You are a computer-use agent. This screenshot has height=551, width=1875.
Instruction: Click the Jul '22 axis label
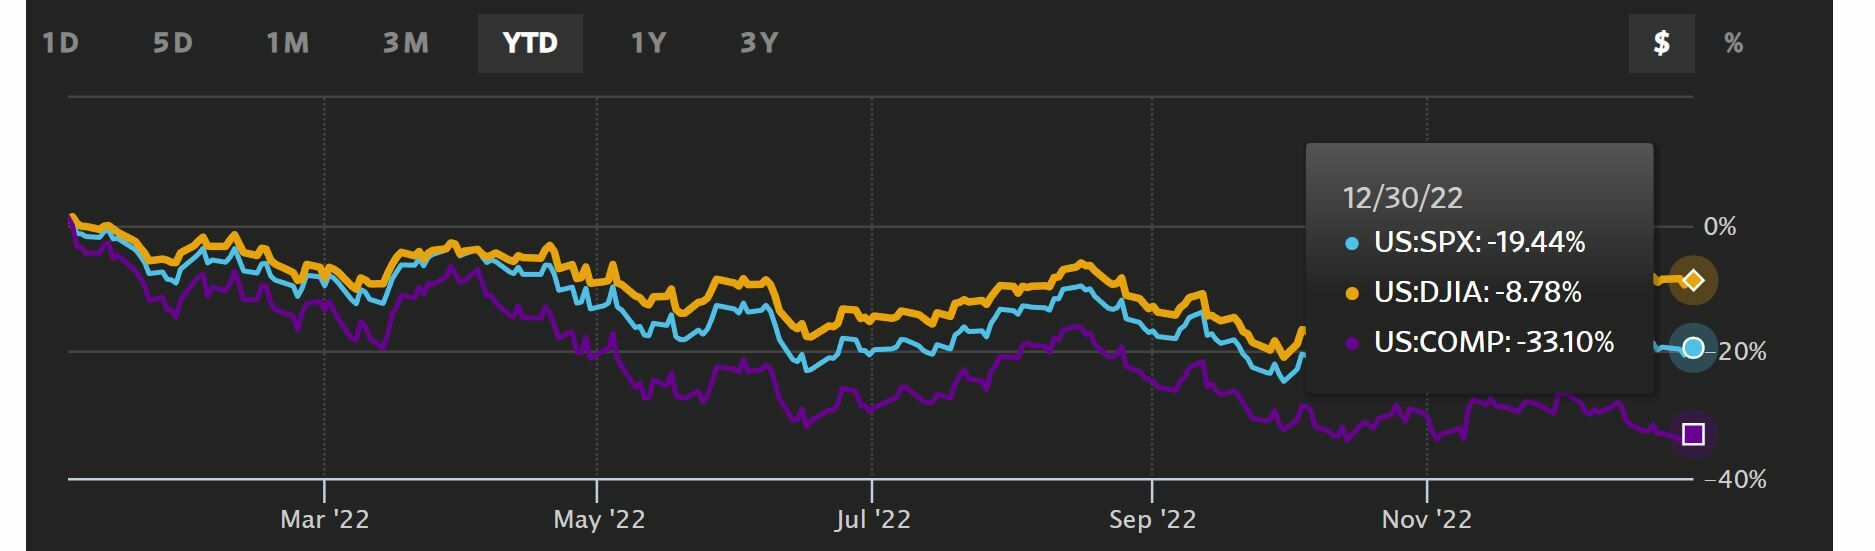tap(873, 520)
